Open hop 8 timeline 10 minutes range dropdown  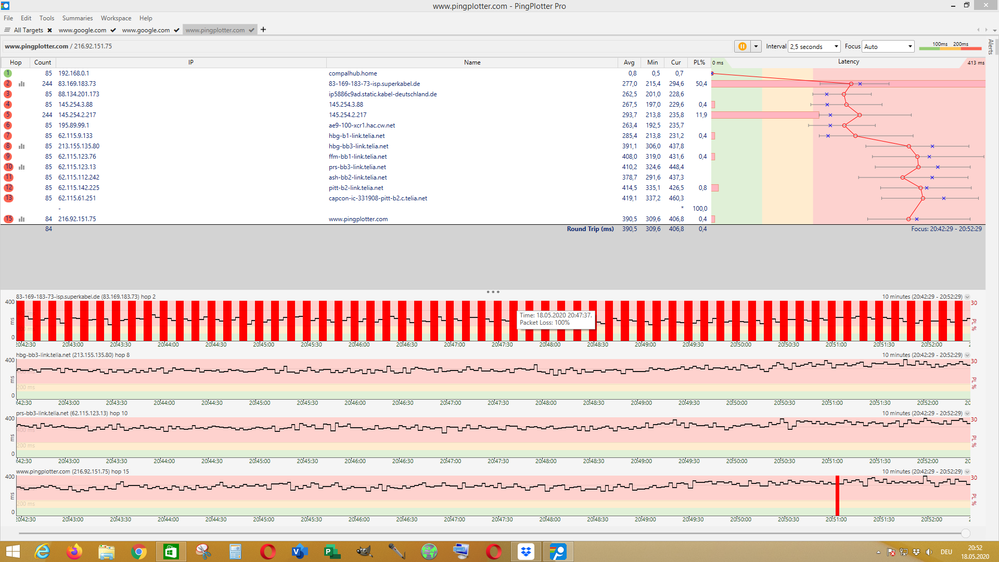coord(967,355)
